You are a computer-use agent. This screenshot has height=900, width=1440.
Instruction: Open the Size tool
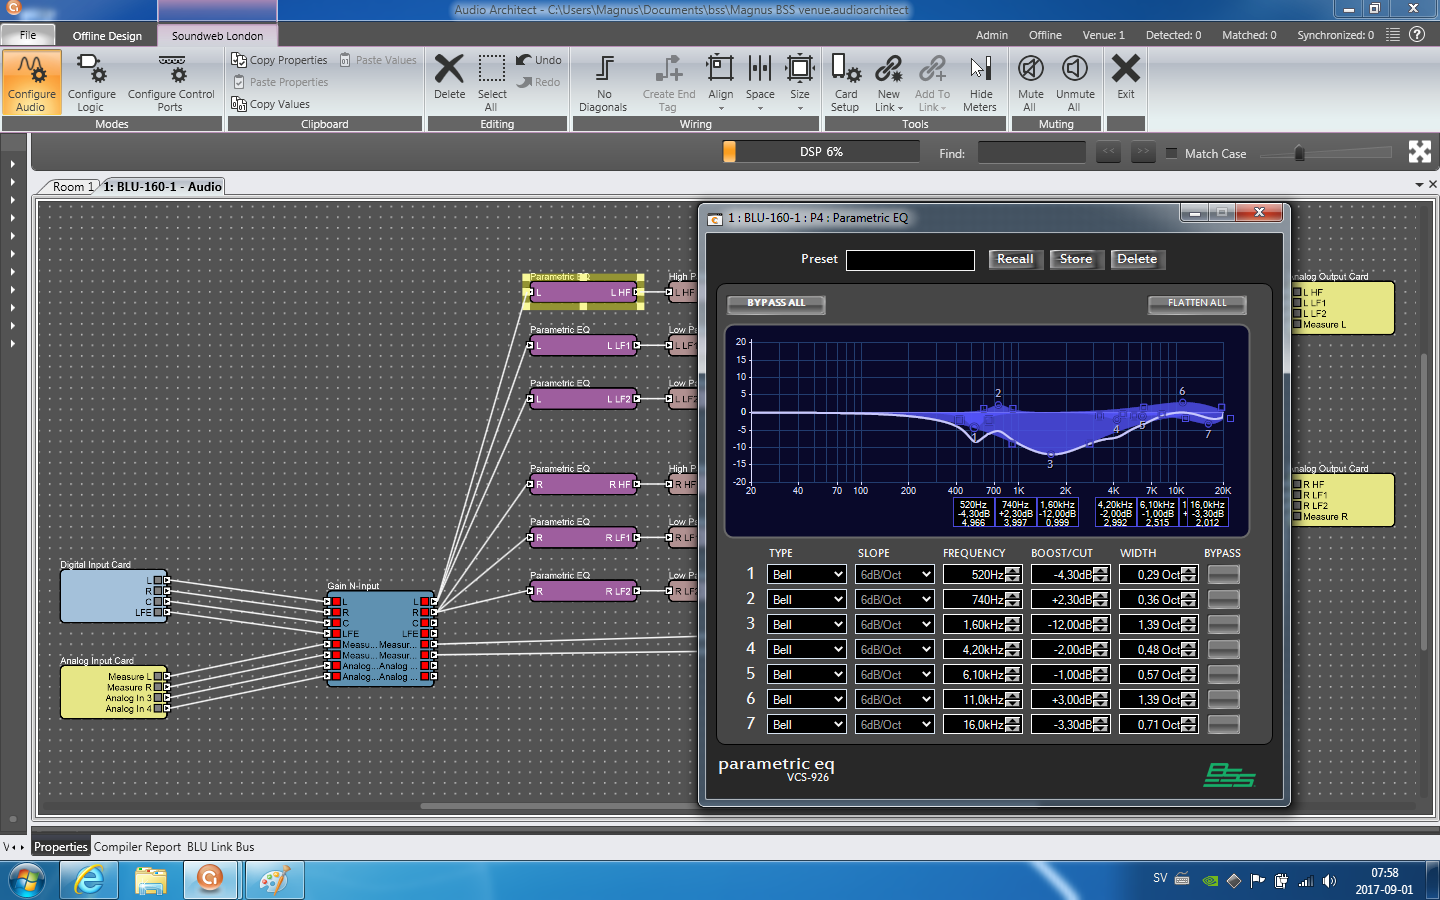[800, 83]
